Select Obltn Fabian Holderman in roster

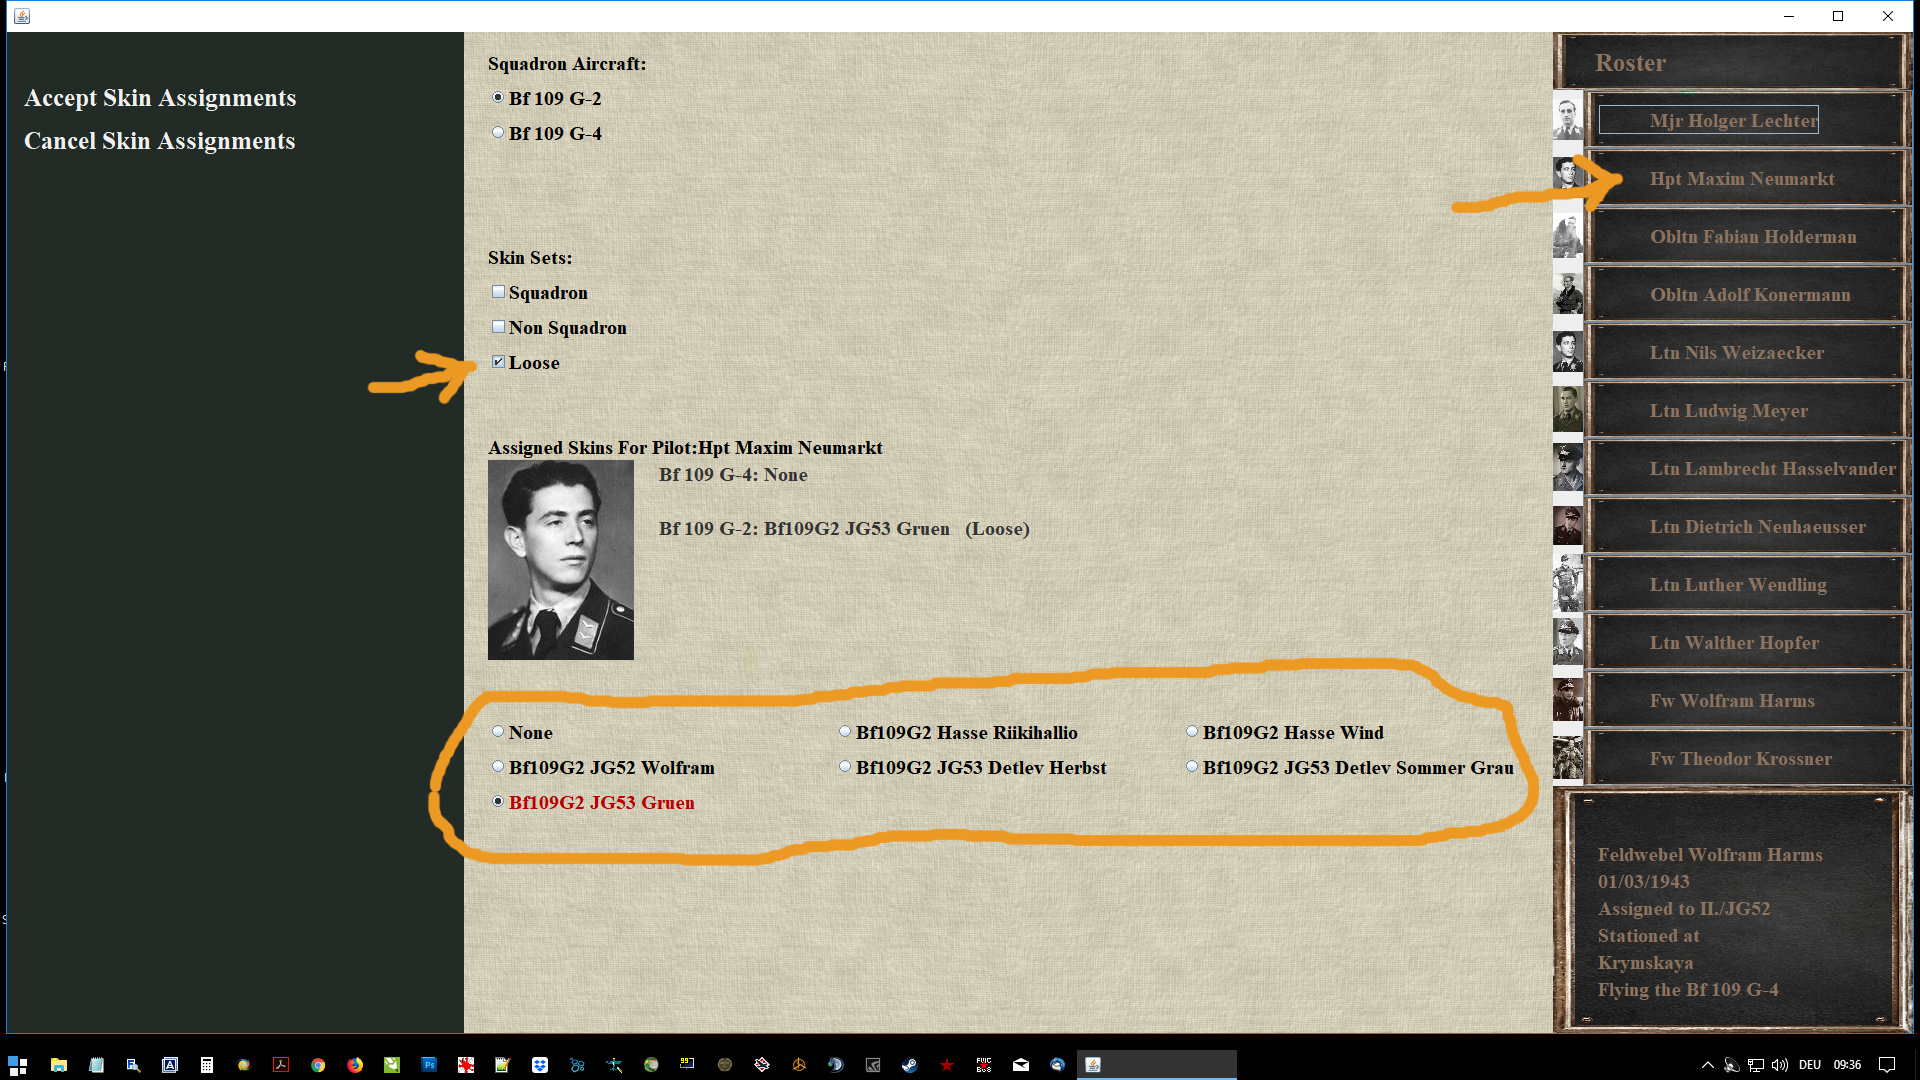tap(1752, 237)
